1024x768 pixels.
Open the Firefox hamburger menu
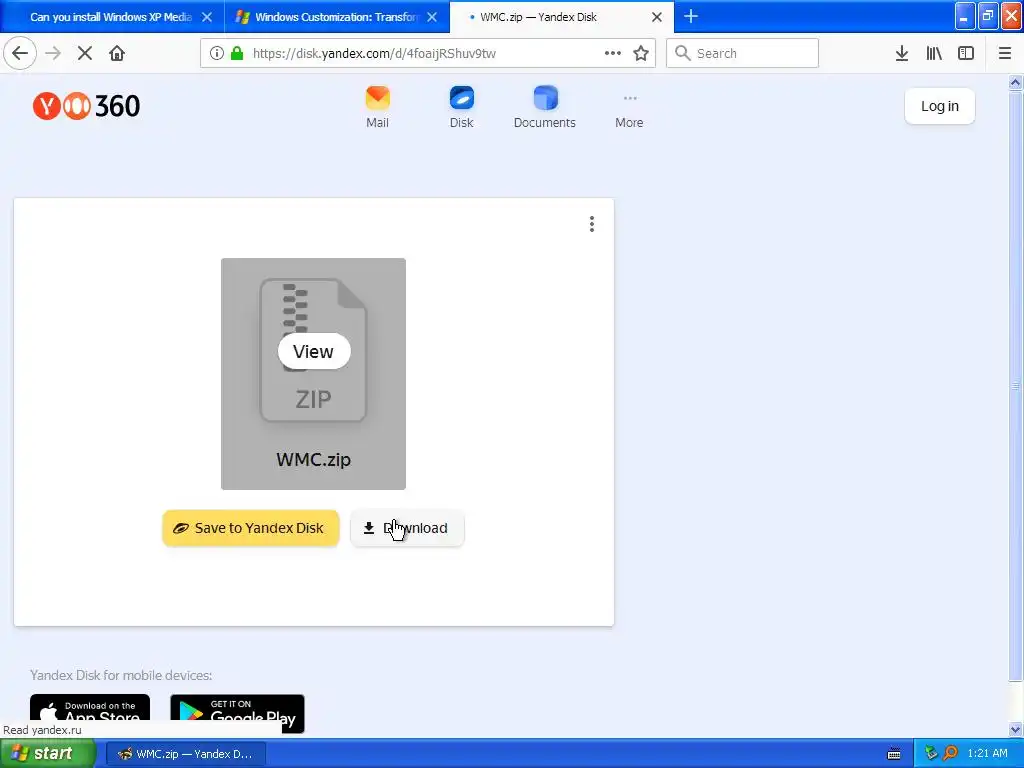pyautogui.click(x=1005, y=53)
